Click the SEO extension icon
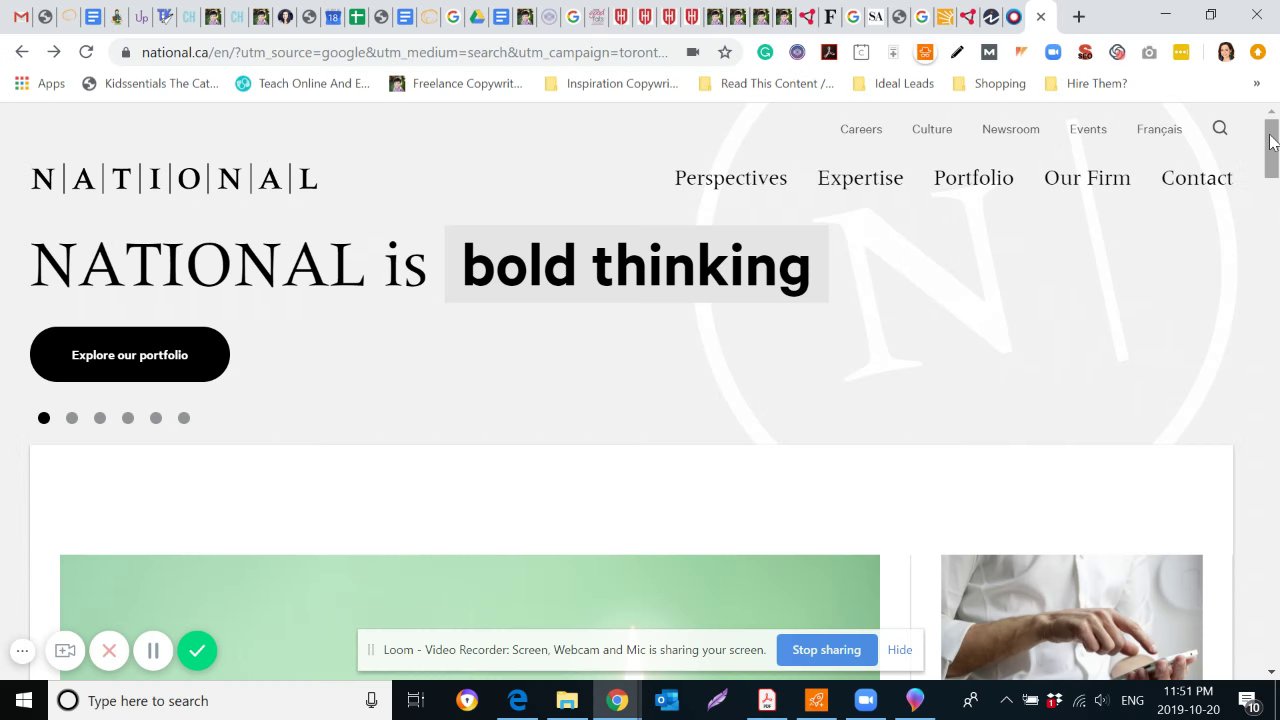 1085,52
